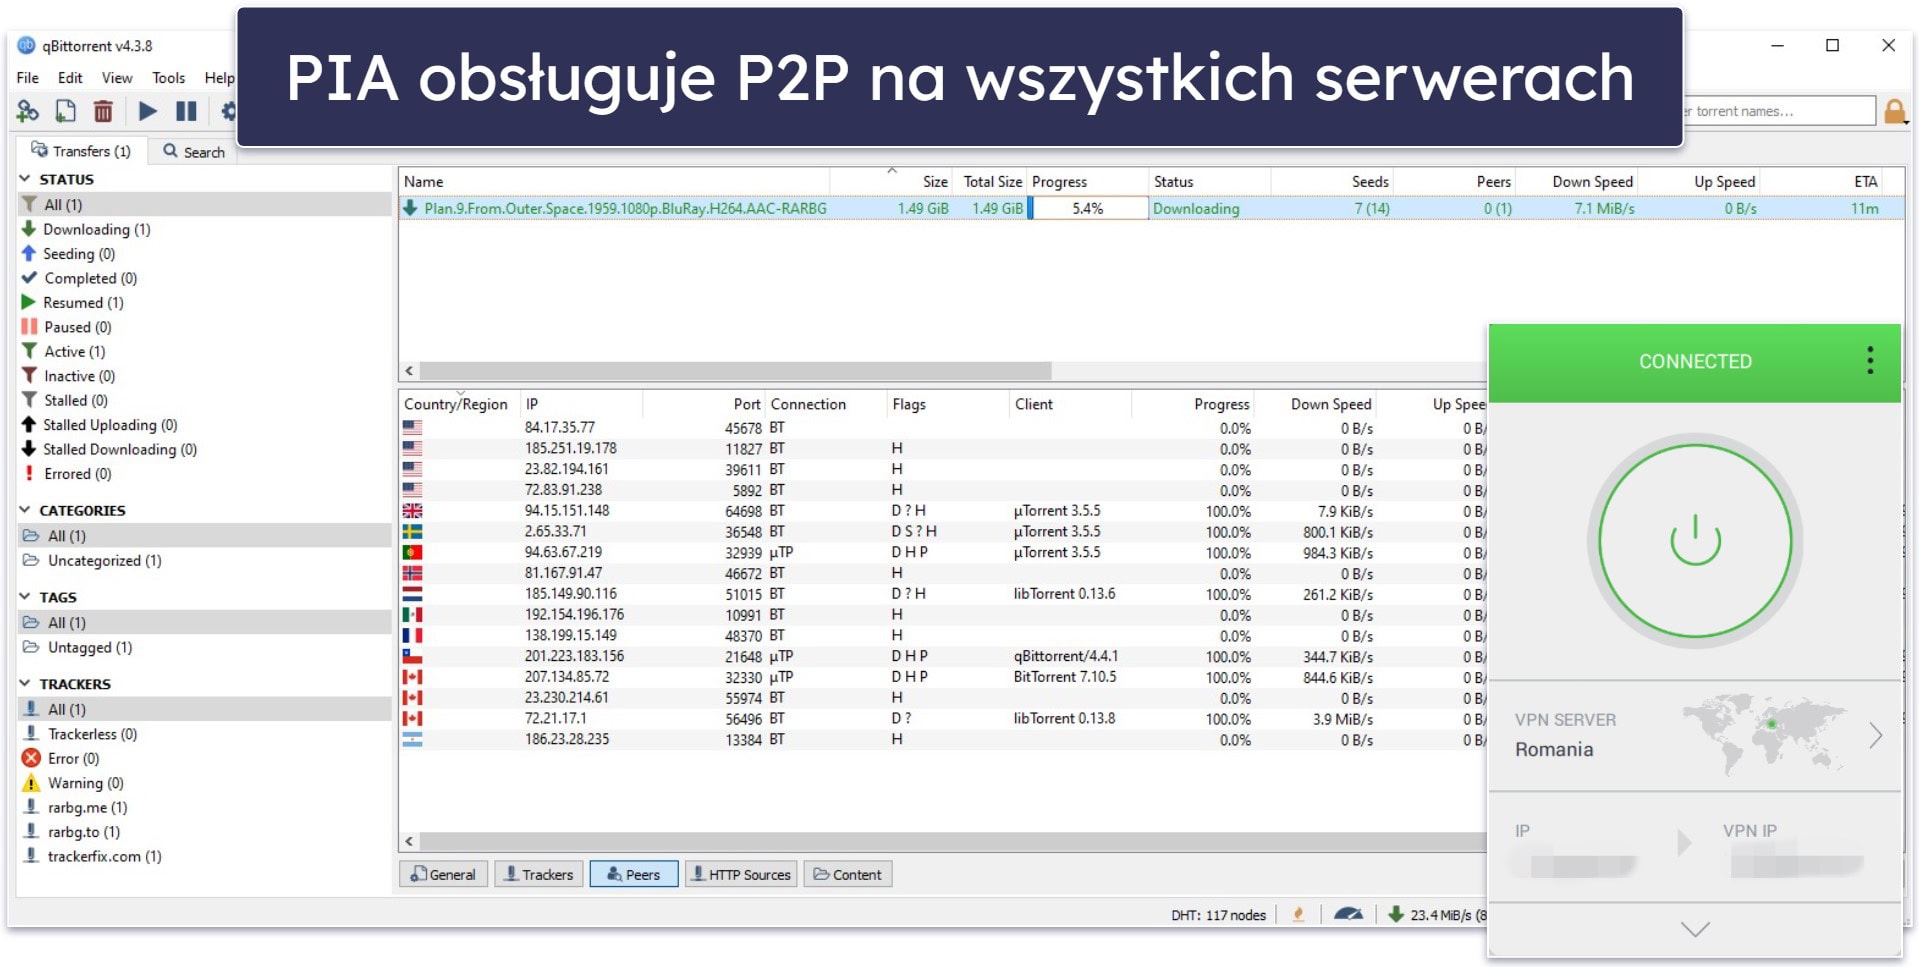Toggle the PIA VPN power button
Viewport: 1919px width, 967px height.
(1695, 541)
